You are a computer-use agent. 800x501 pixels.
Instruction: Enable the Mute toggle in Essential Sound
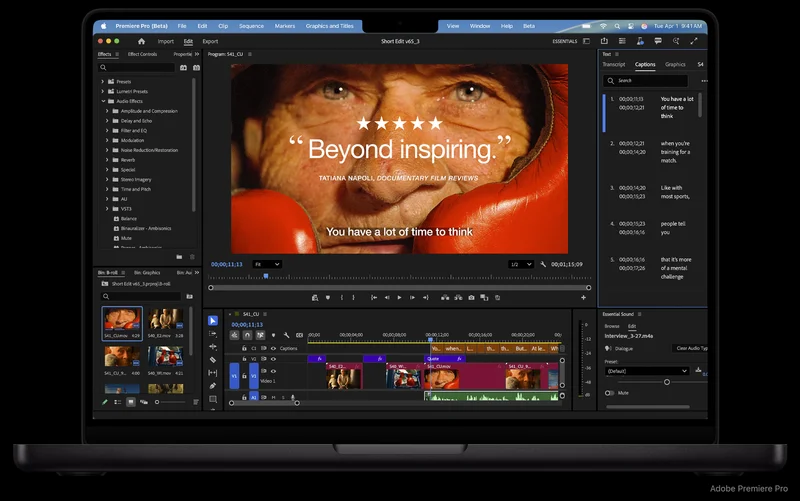pos(610,393)
